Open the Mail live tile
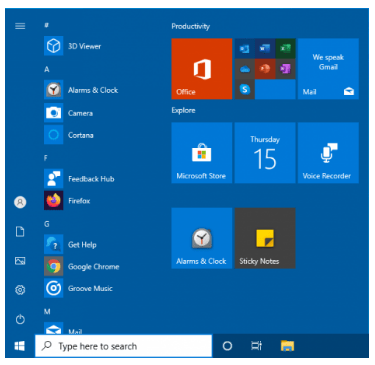Image resolution: width=375 pixels, height=365 pixels. pos(328,69)
